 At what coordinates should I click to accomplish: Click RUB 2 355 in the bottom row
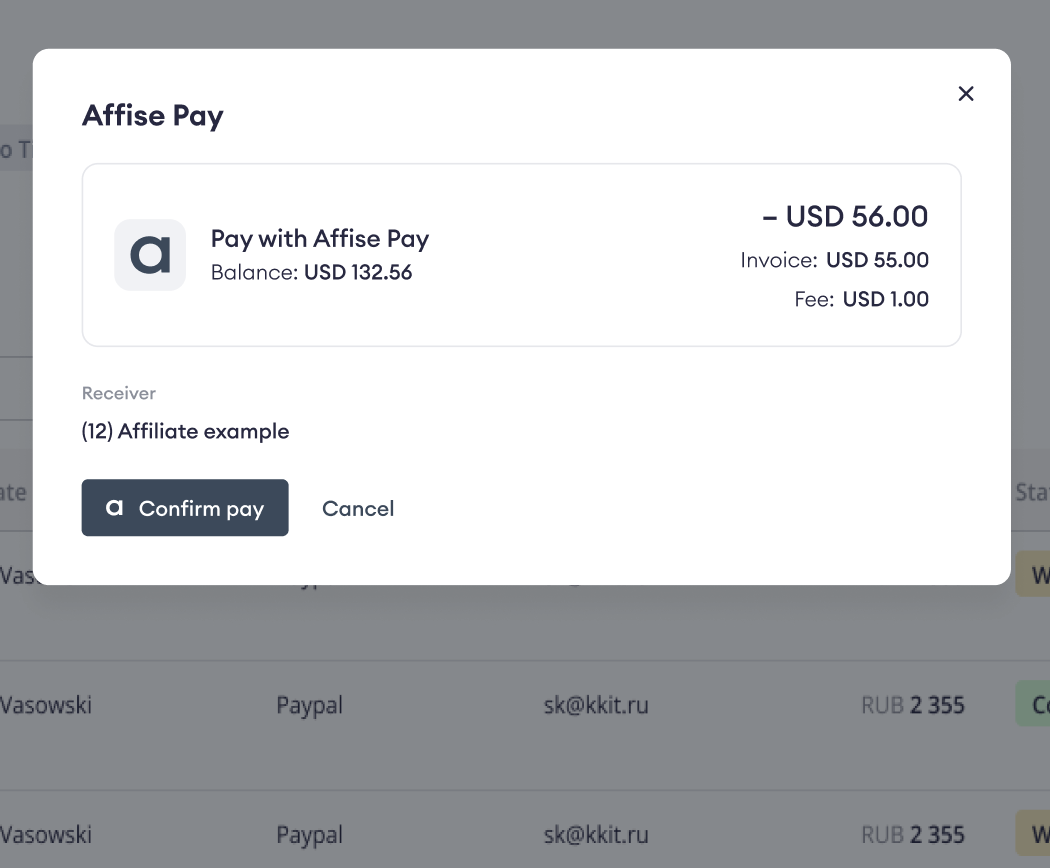point(913,834)
